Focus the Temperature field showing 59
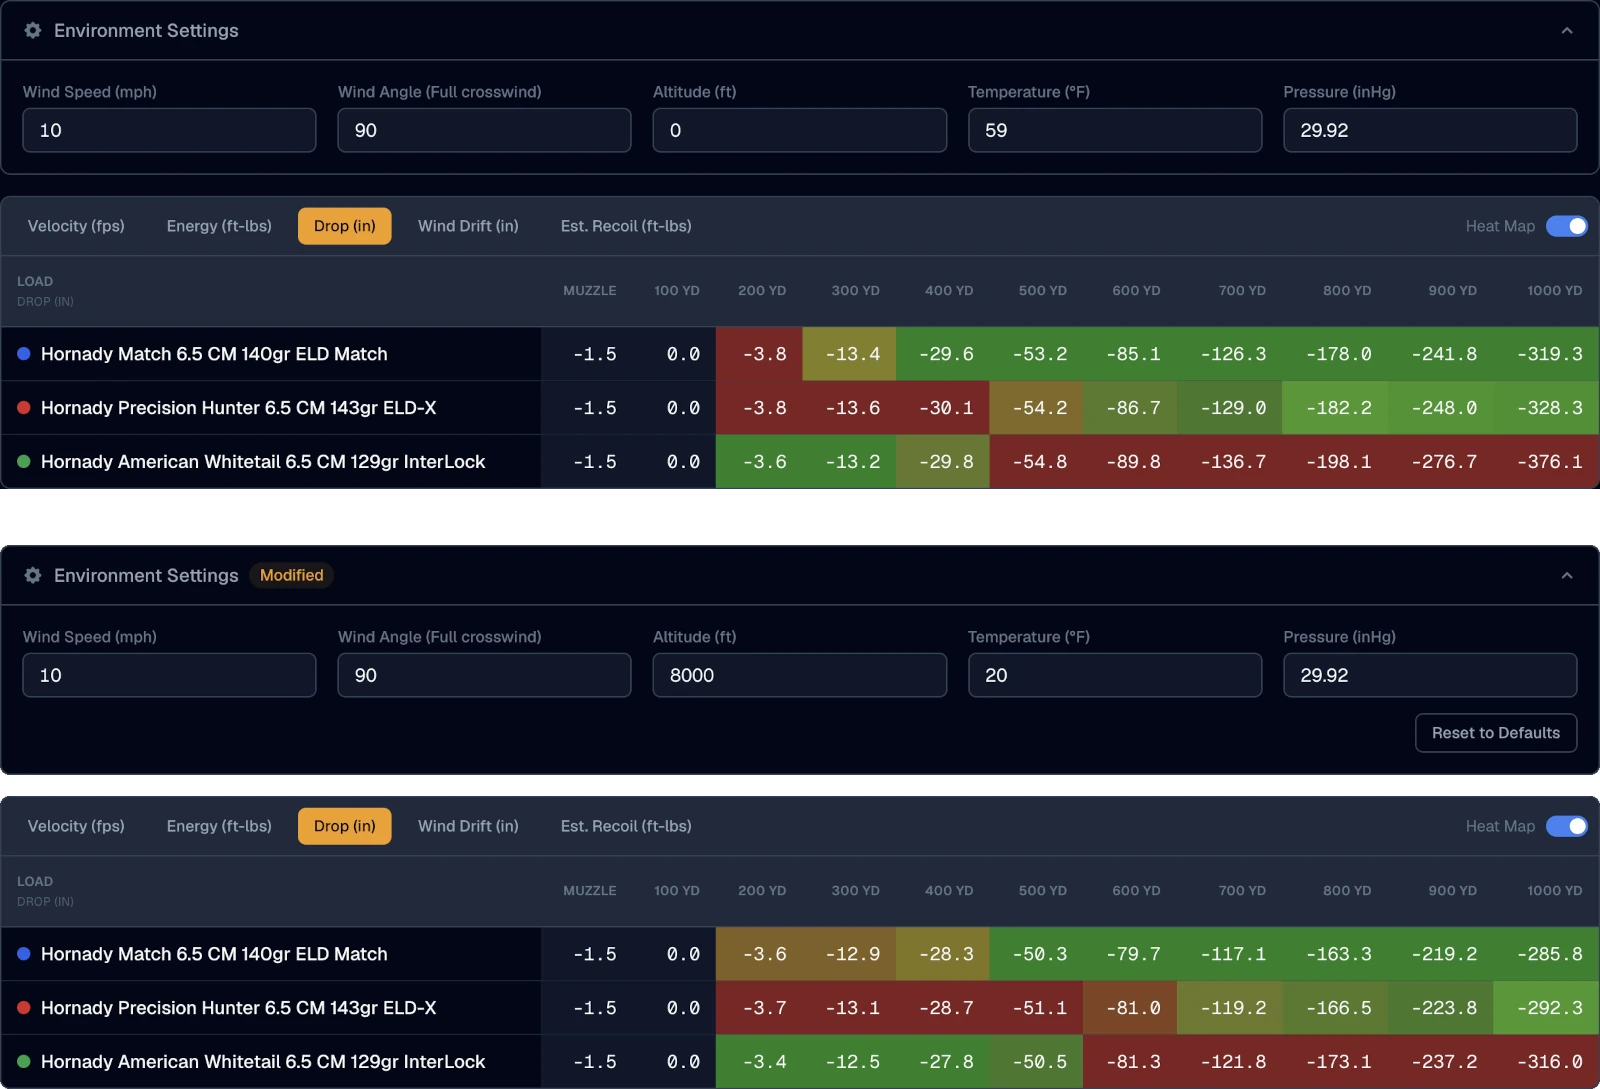This screenshot has height=1089, width=1600. point(1115,130)
